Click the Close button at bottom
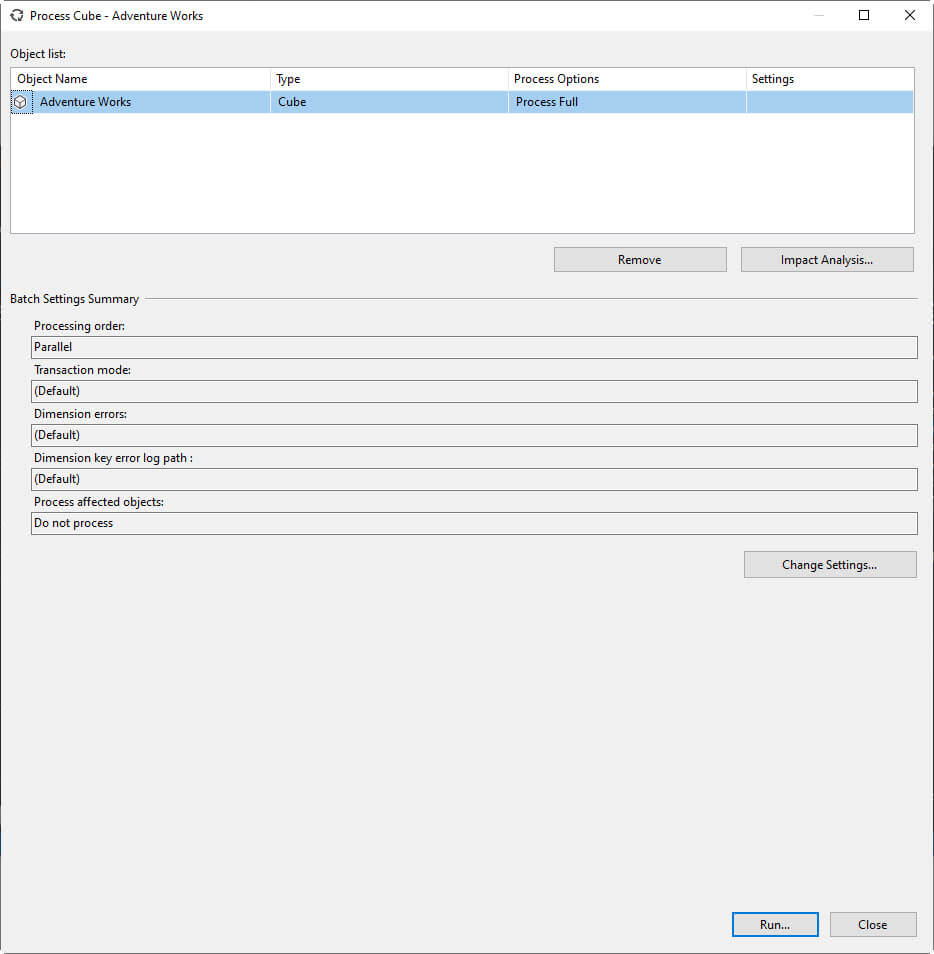This screenshot has width=934, height=954. 873,924
